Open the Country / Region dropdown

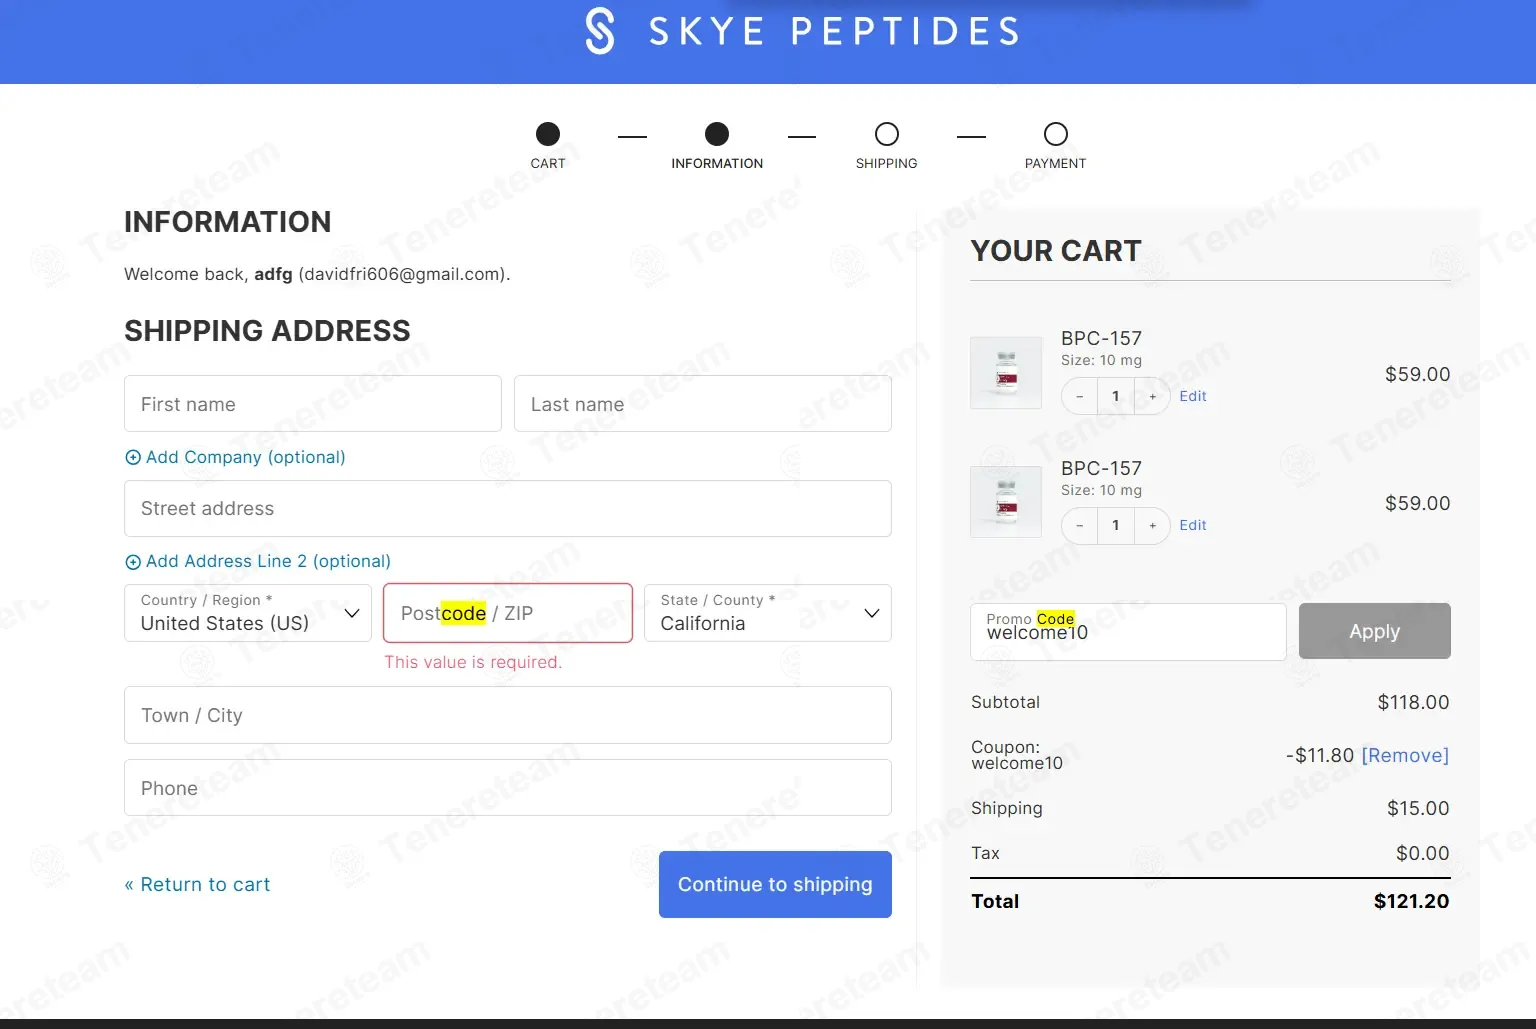(x=248, y=613)
